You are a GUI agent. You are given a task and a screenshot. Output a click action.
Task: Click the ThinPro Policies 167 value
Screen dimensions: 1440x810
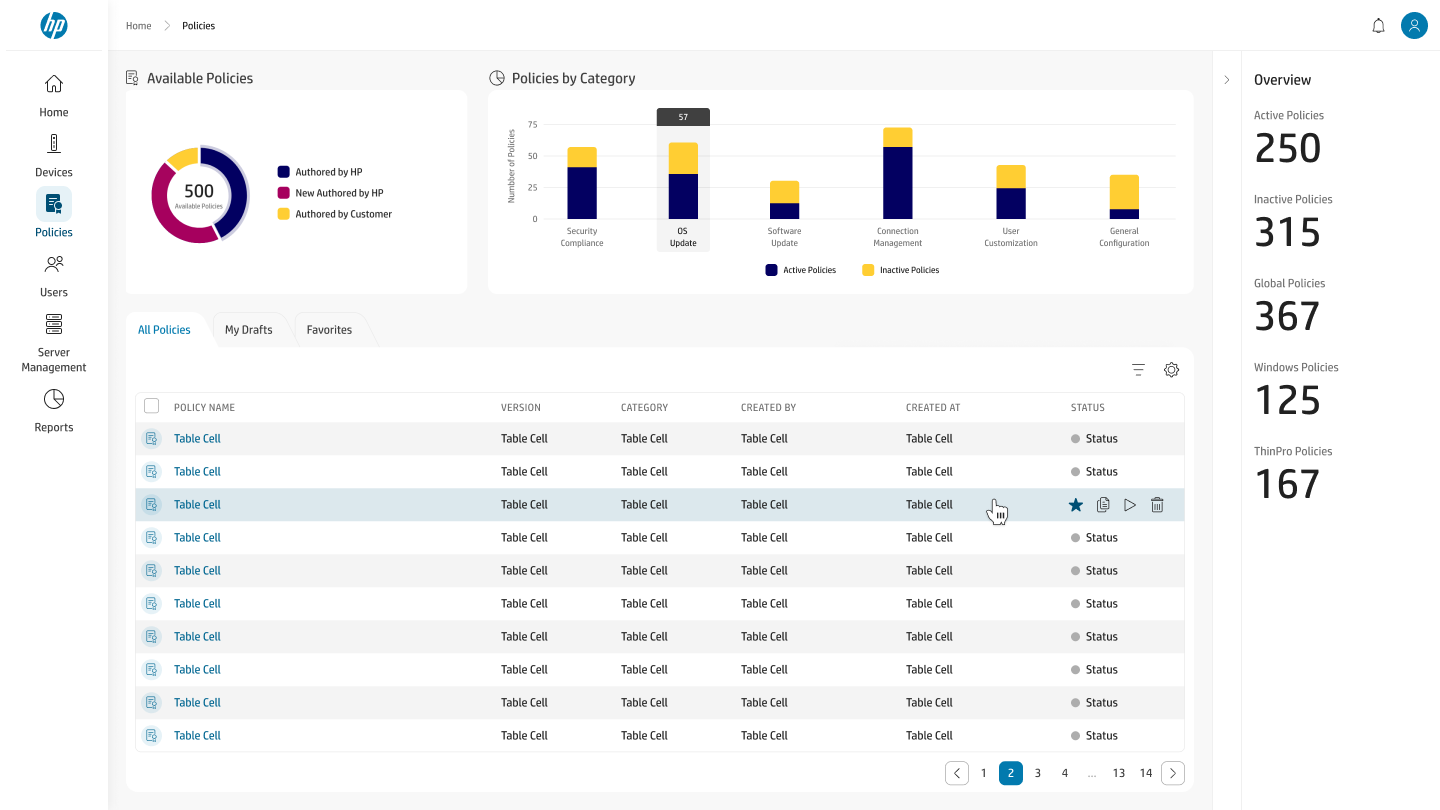point(1288,484)
